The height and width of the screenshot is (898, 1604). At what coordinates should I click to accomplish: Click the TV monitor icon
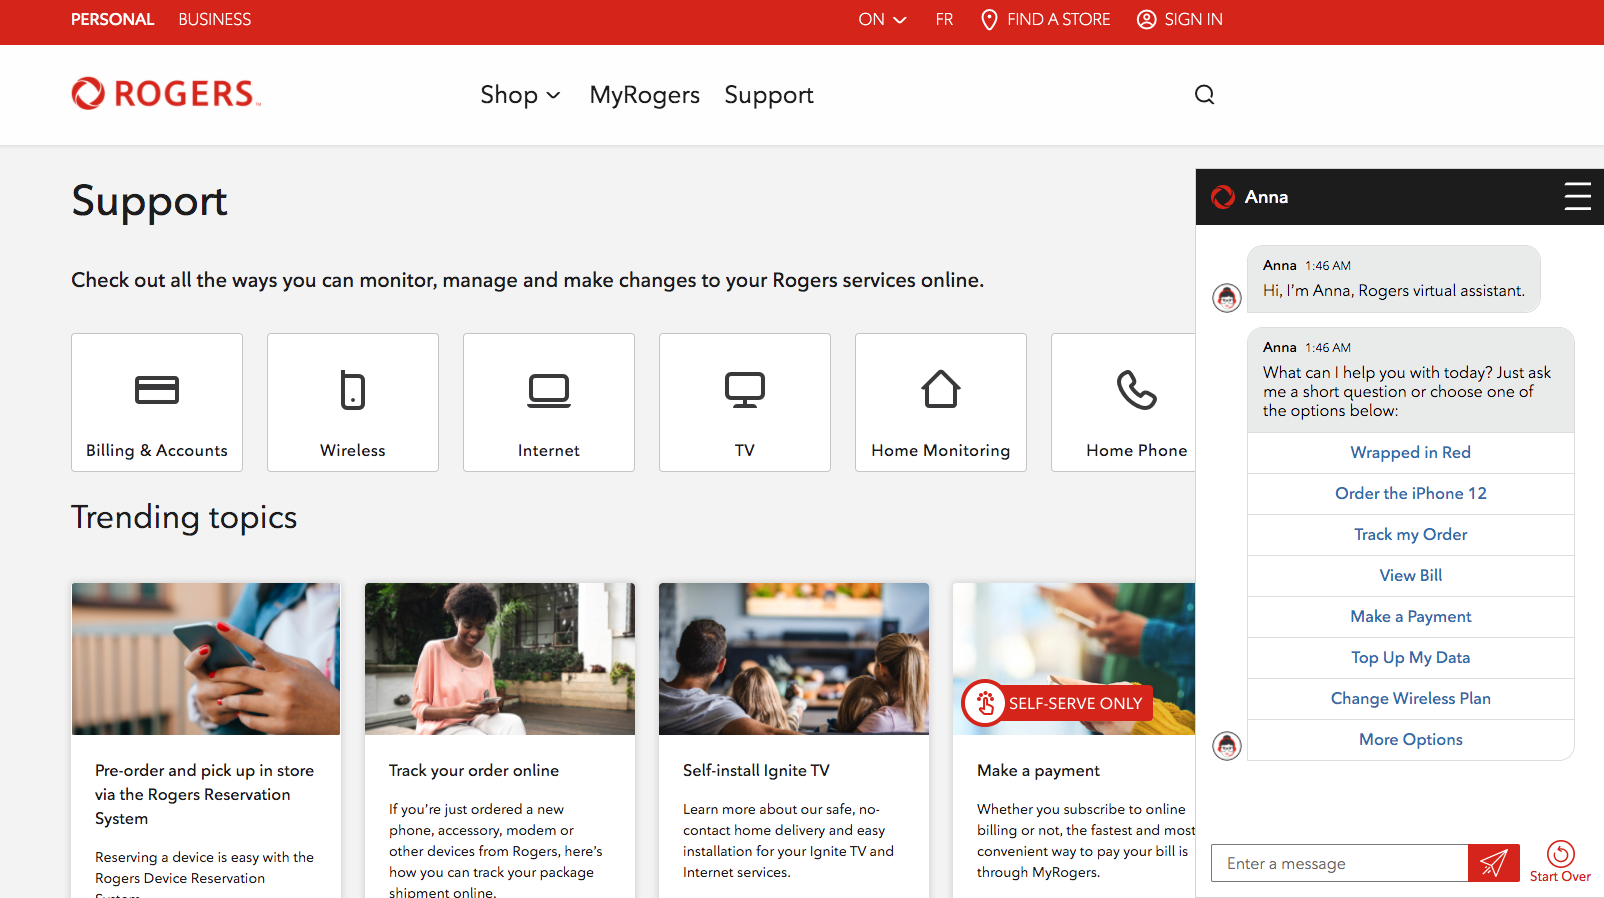(745, 390)
